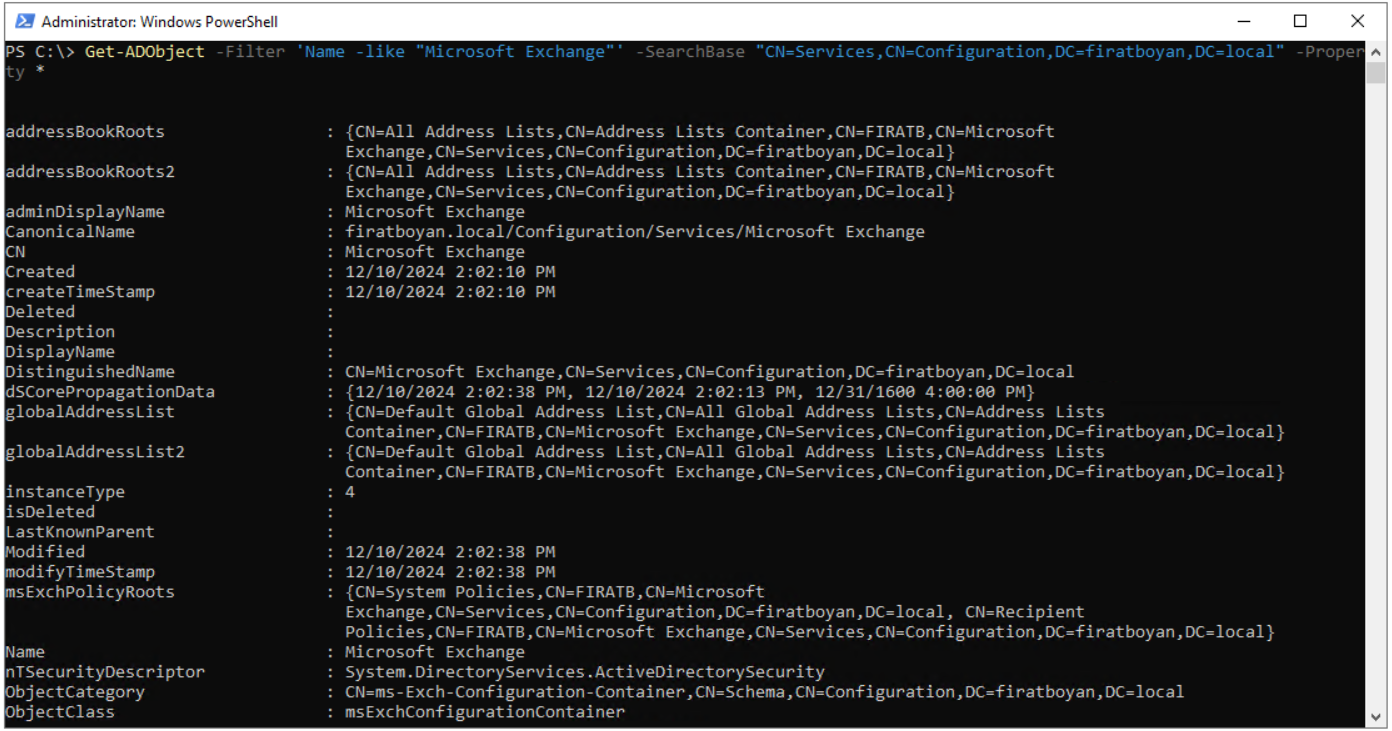Click the nTSecurityDescriptor property label
Image resolution: width=1392 pixels, height=731 pixels.
coord(105,672)
